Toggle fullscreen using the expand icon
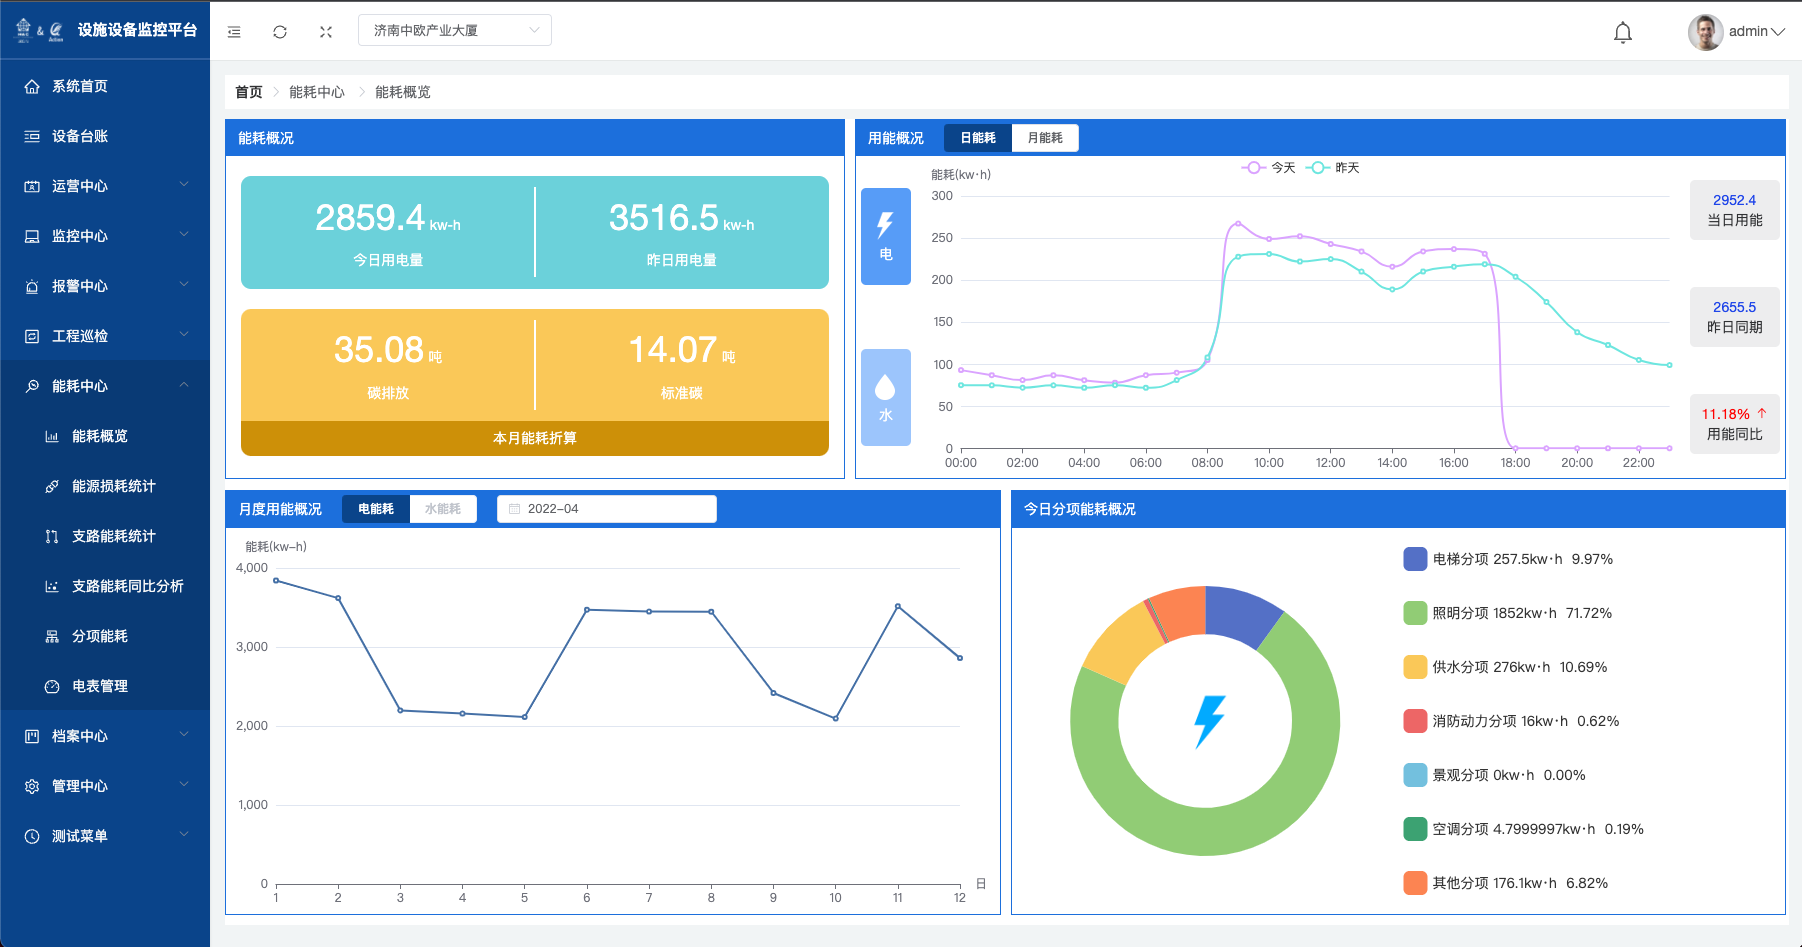 click(326, 32)
